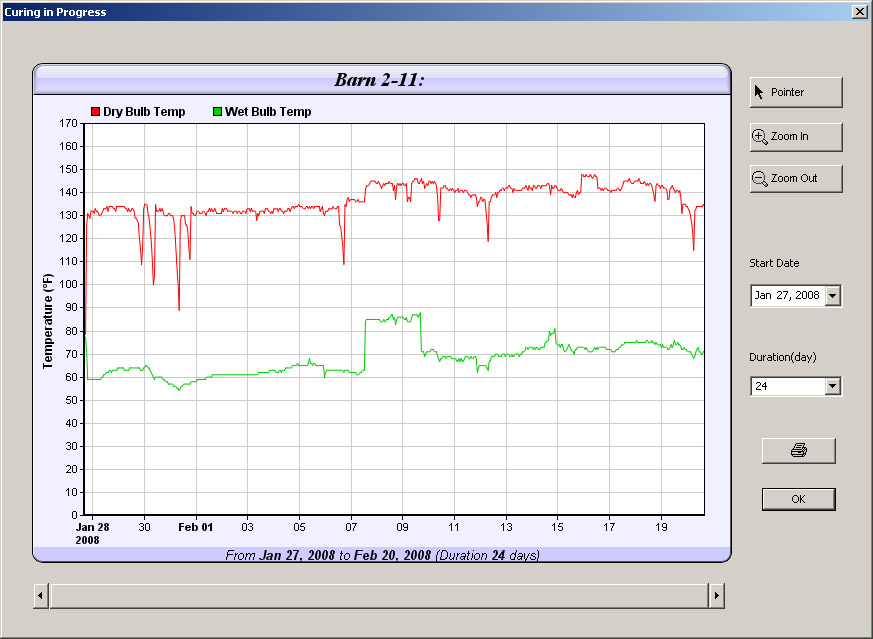
Task: Click the Zoom In magnifier button
Action: (796, 136)
